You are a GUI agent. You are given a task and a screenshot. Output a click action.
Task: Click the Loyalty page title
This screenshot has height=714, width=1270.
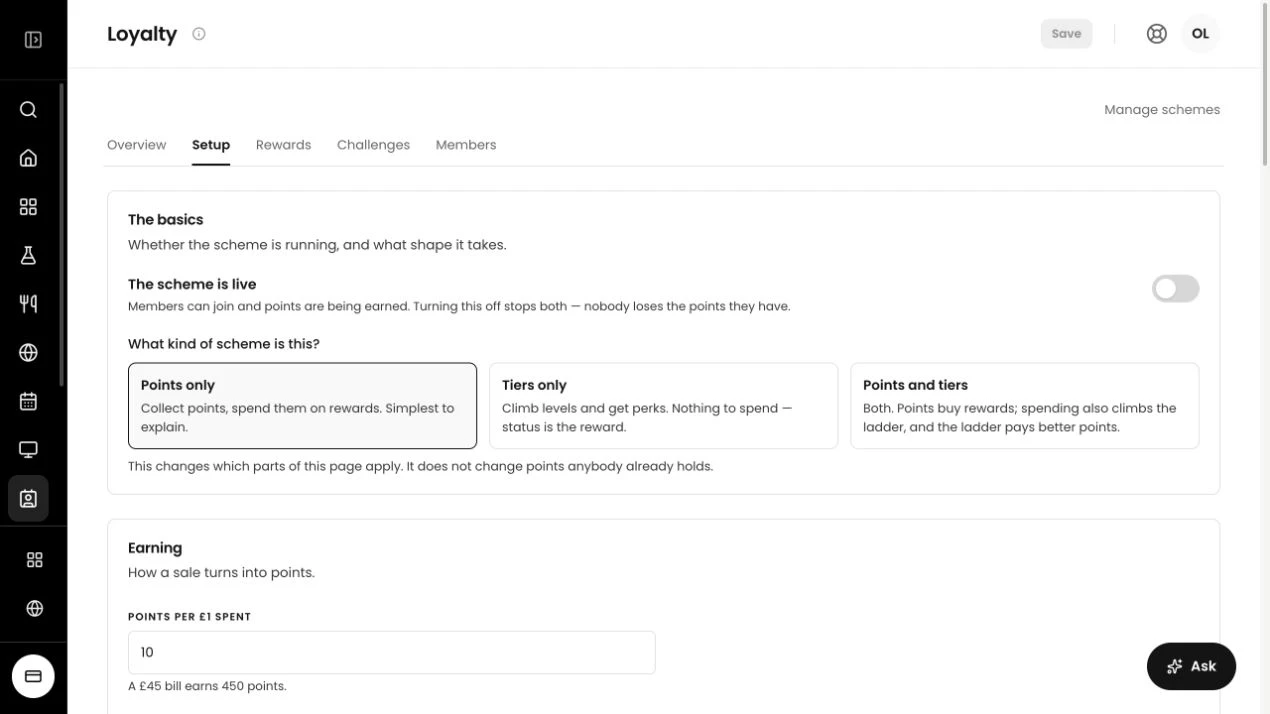(142, 34)
